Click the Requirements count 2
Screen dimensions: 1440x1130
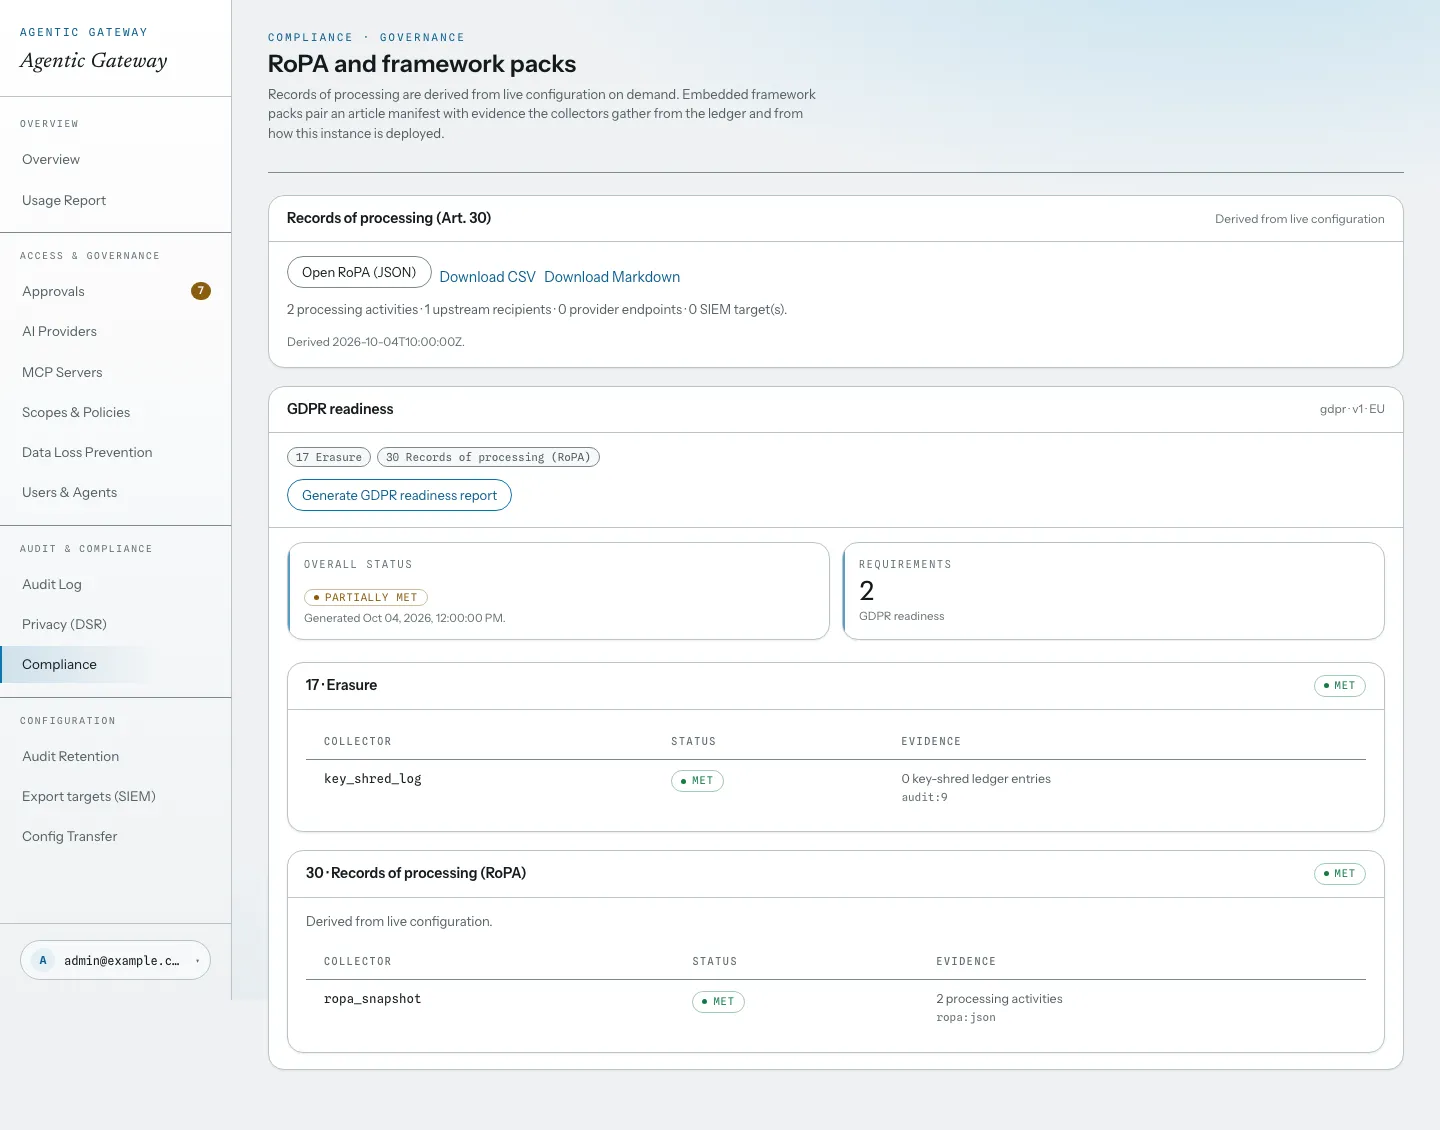pyautogui.click(x=867, y=591)
